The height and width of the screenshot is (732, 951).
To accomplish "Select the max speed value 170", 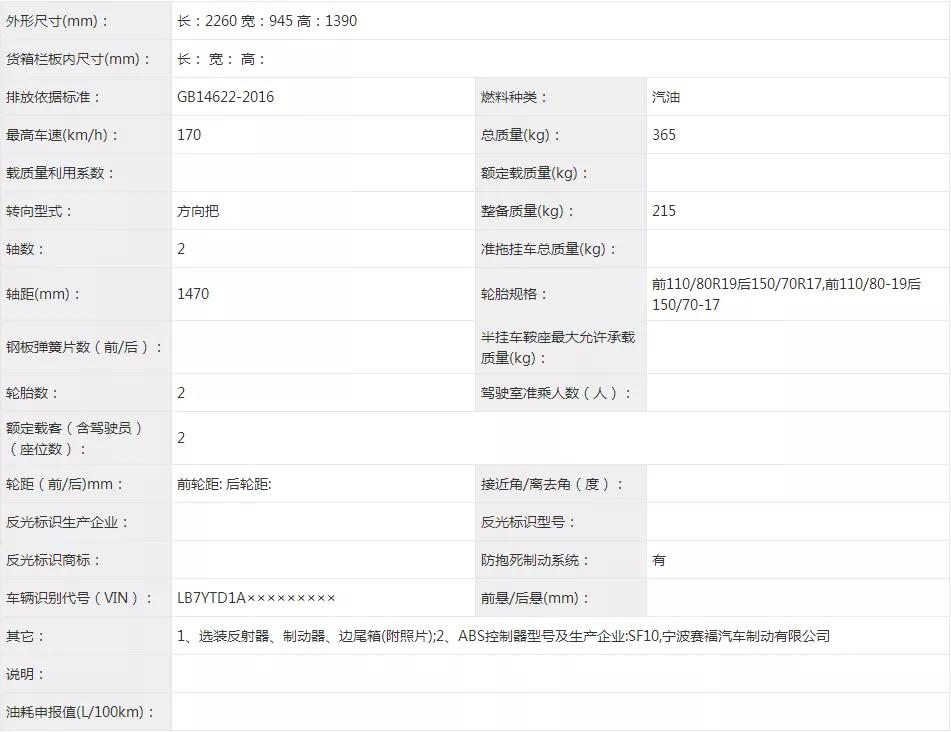I will pyautogui.click(x=189, y=135).
